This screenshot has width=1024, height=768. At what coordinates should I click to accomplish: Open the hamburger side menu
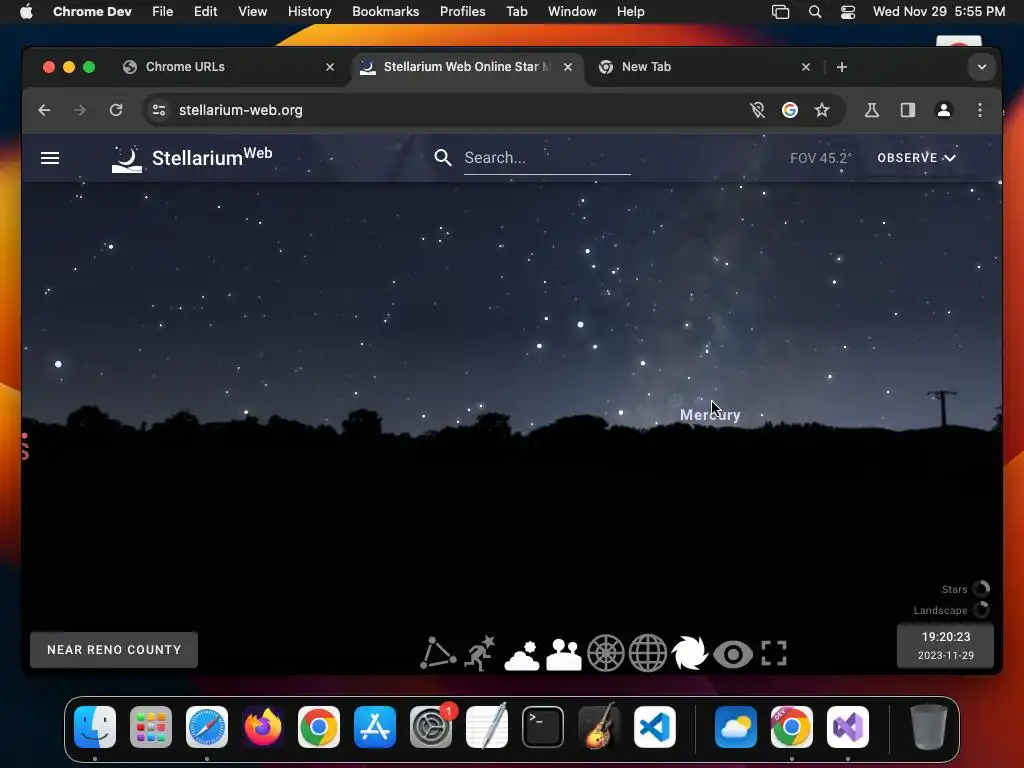[x=50, y=158]
